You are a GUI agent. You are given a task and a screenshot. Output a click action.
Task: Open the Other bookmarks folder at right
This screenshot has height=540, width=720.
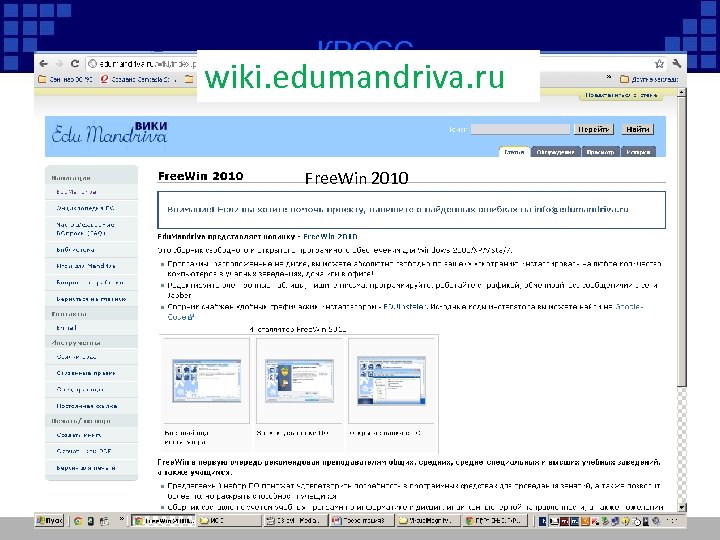649,79
